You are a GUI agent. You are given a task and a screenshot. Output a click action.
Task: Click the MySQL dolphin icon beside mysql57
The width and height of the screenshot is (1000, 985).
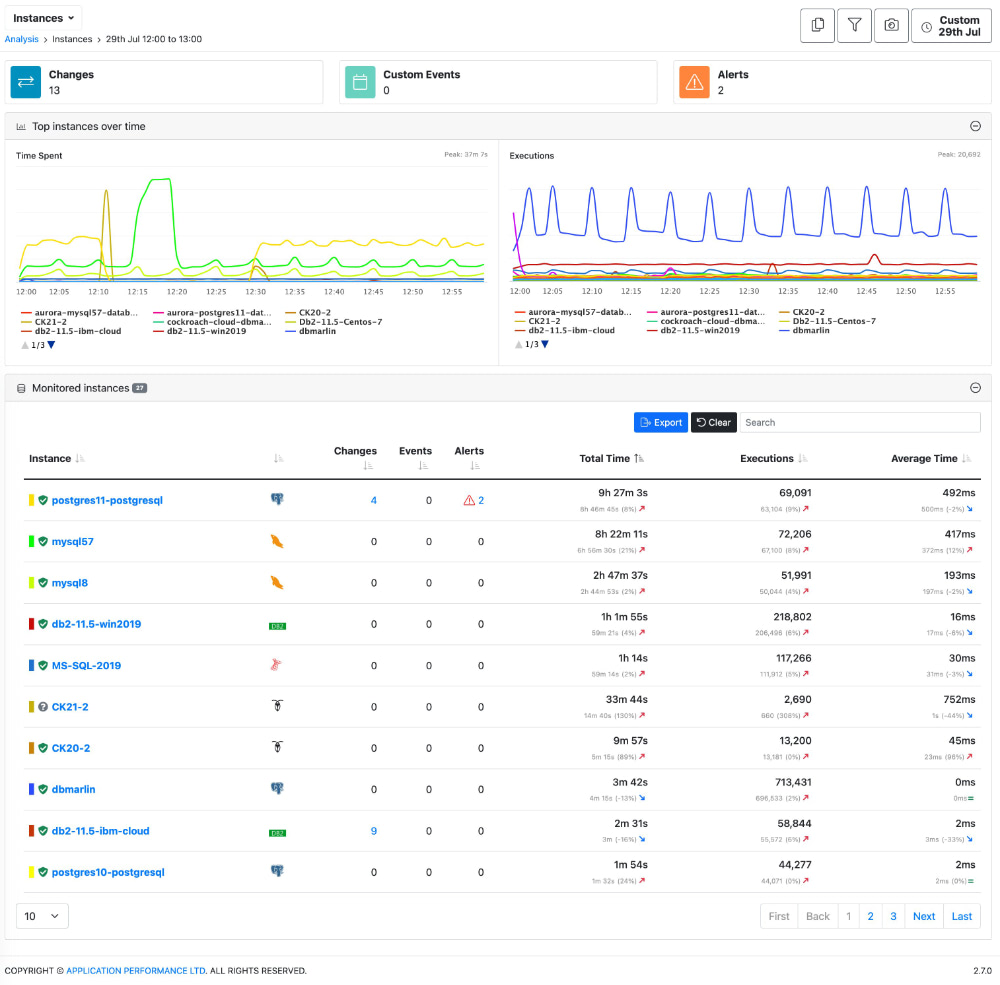click(x=278, y=540)
